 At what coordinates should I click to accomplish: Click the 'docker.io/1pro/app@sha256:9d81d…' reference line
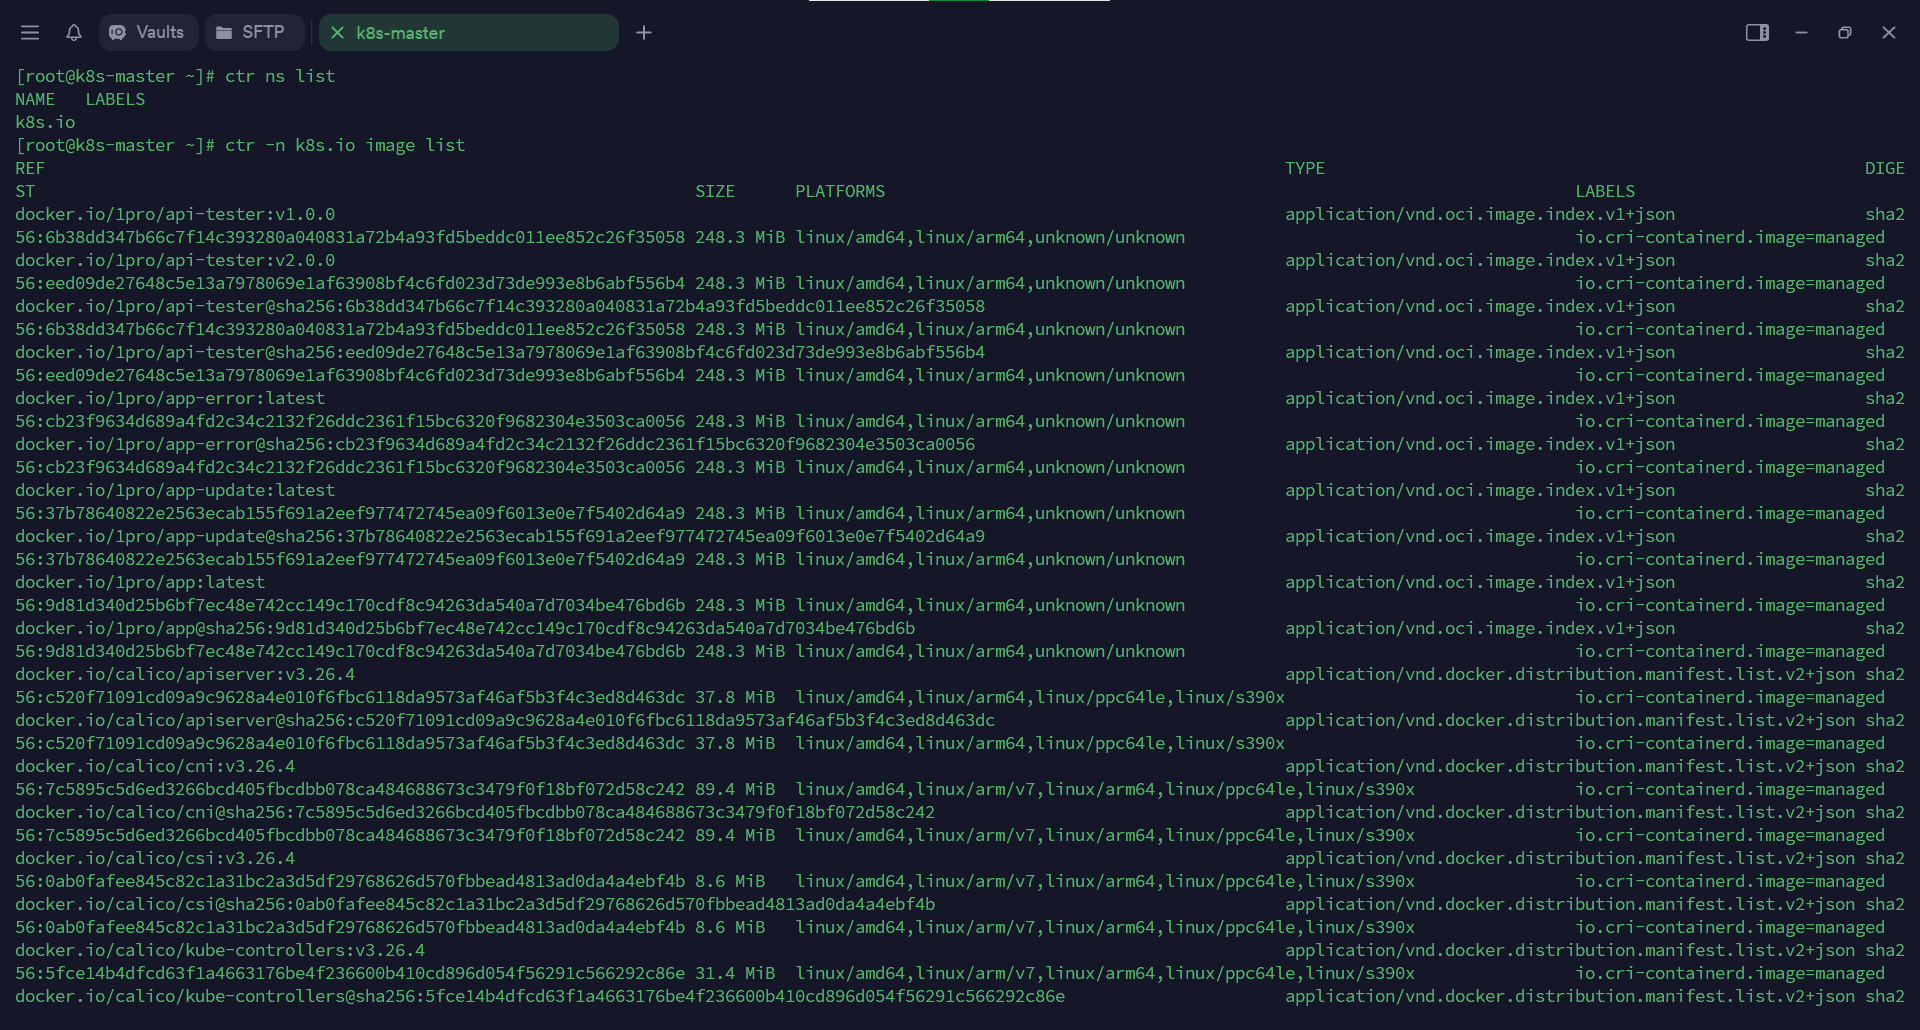tap(465, 628)
